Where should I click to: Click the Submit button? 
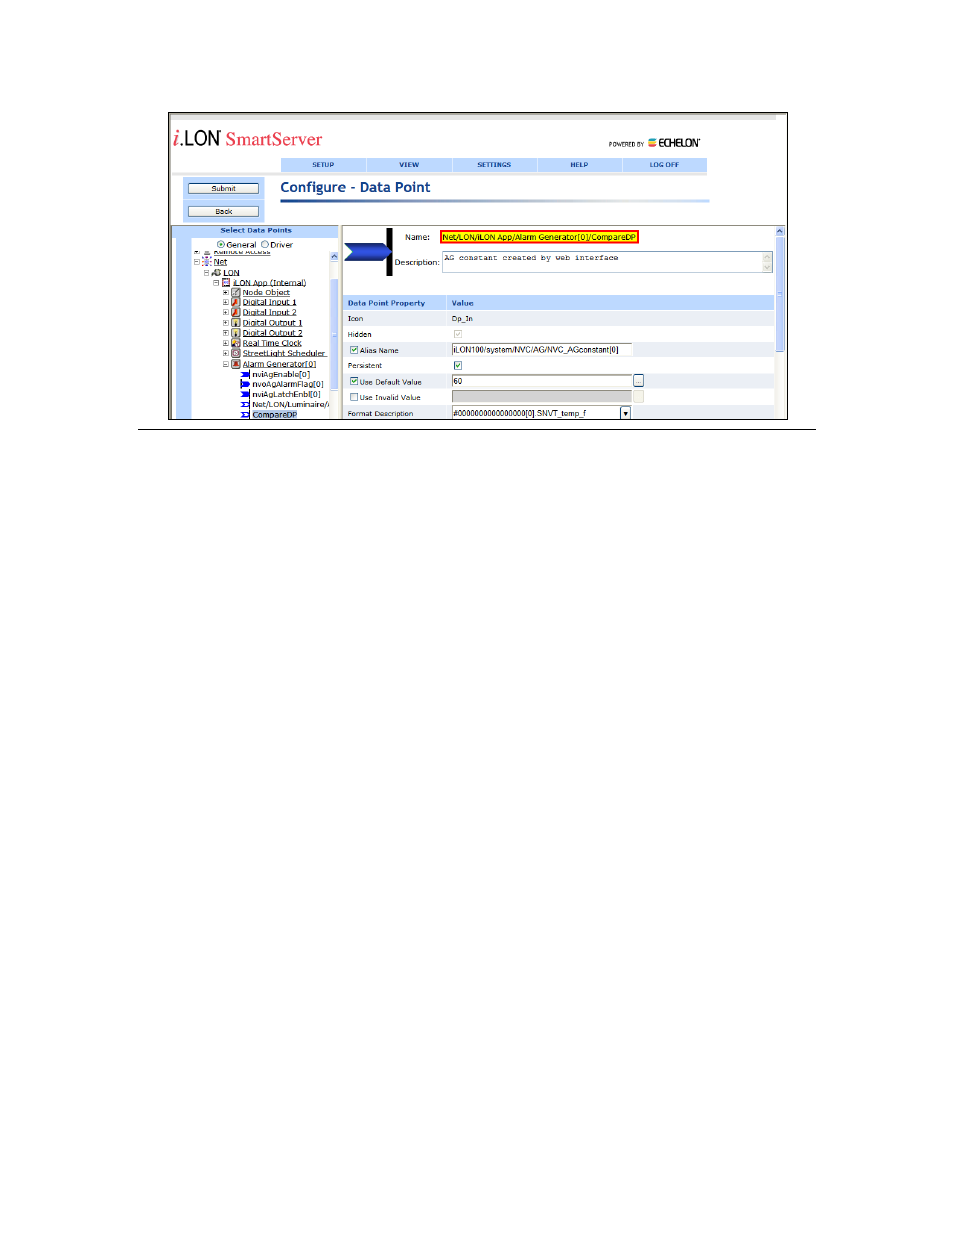click(224, 189)
